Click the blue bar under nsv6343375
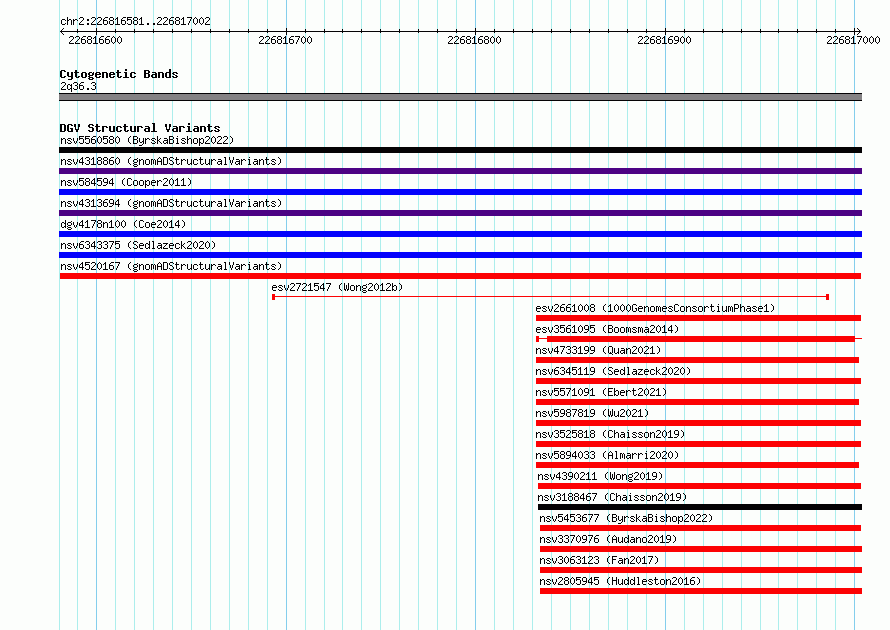The image size is (890, 630). click(460, 255)
